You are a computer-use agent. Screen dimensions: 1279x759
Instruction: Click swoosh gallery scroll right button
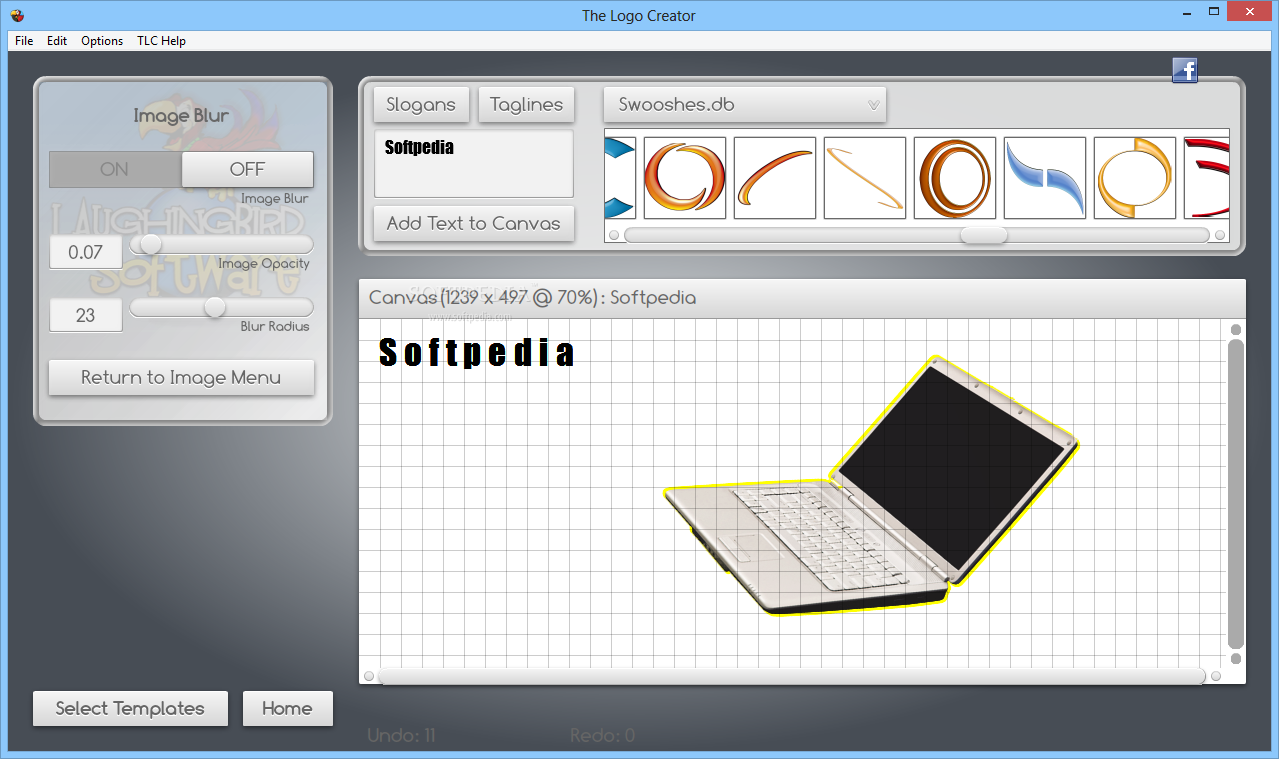pyautogui.click(x=1220, y=235)
